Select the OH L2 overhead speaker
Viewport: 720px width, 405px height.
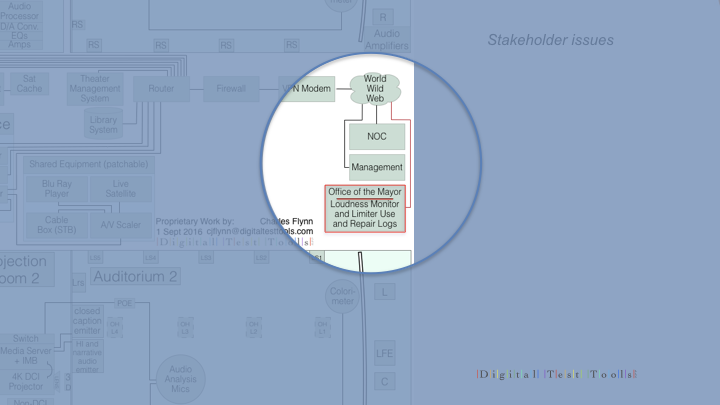point(254,328)
